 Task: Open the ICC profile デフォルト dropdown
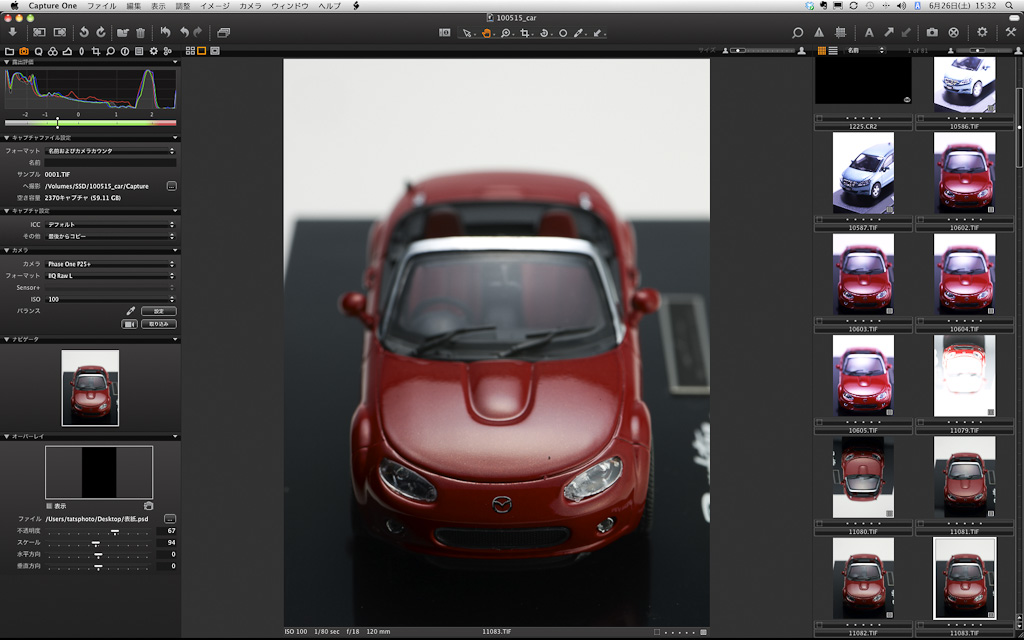pyautogui.click(x=110, y=225)
